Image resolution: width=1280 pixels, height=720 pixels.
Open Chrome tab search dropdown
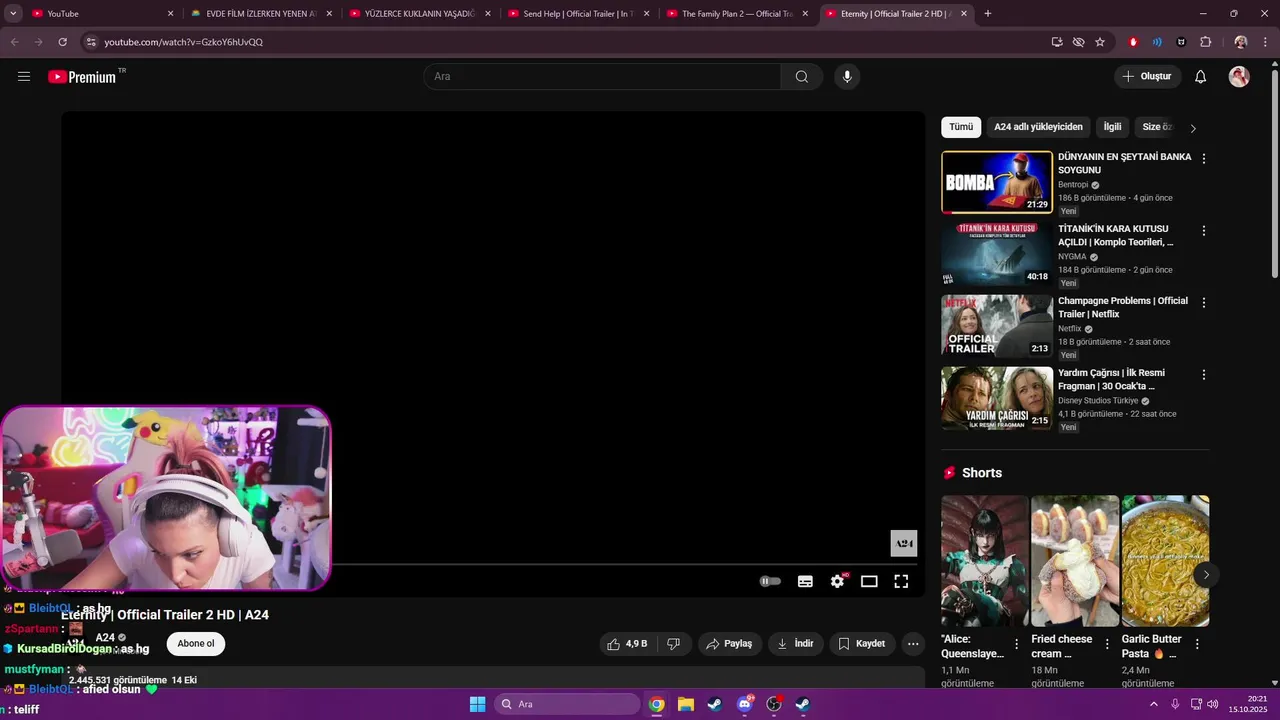pos(13,14)
